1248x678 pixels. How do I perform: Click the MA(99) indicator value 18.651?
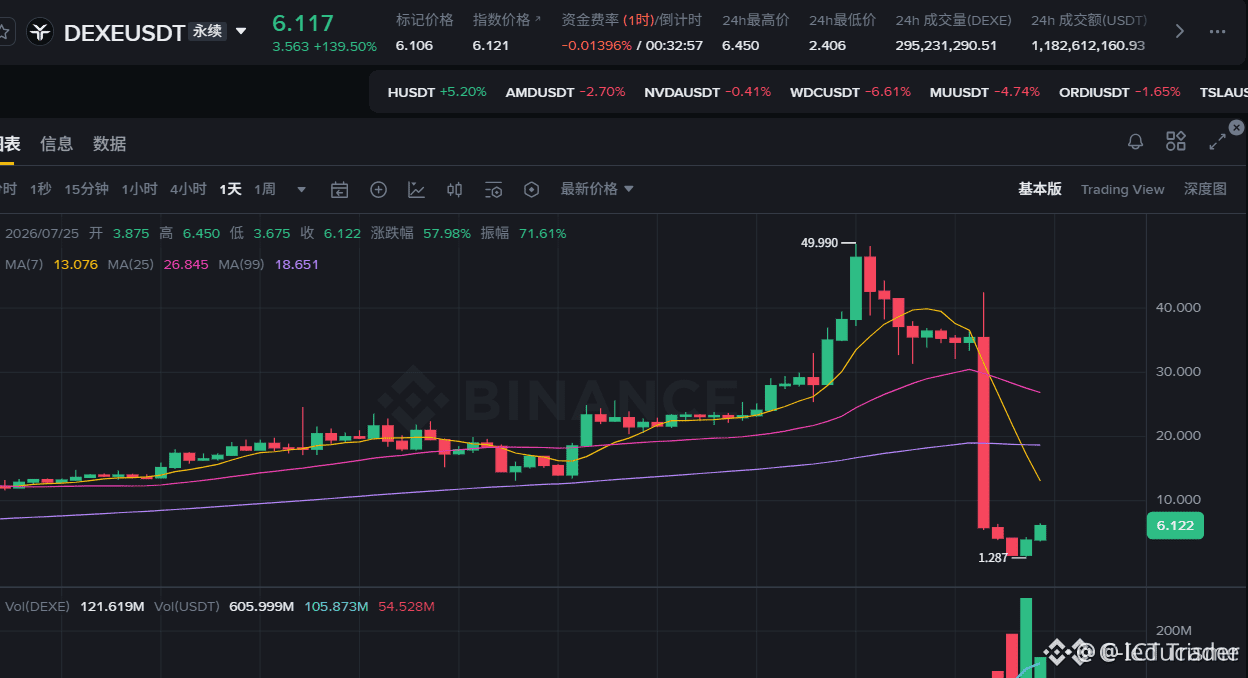296,264
